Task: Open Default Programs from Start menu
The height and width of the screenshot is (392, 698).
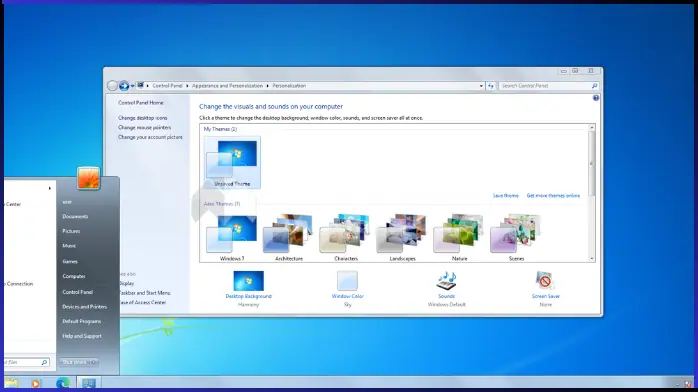Action: pyautogui.click(x=81, y=321)
